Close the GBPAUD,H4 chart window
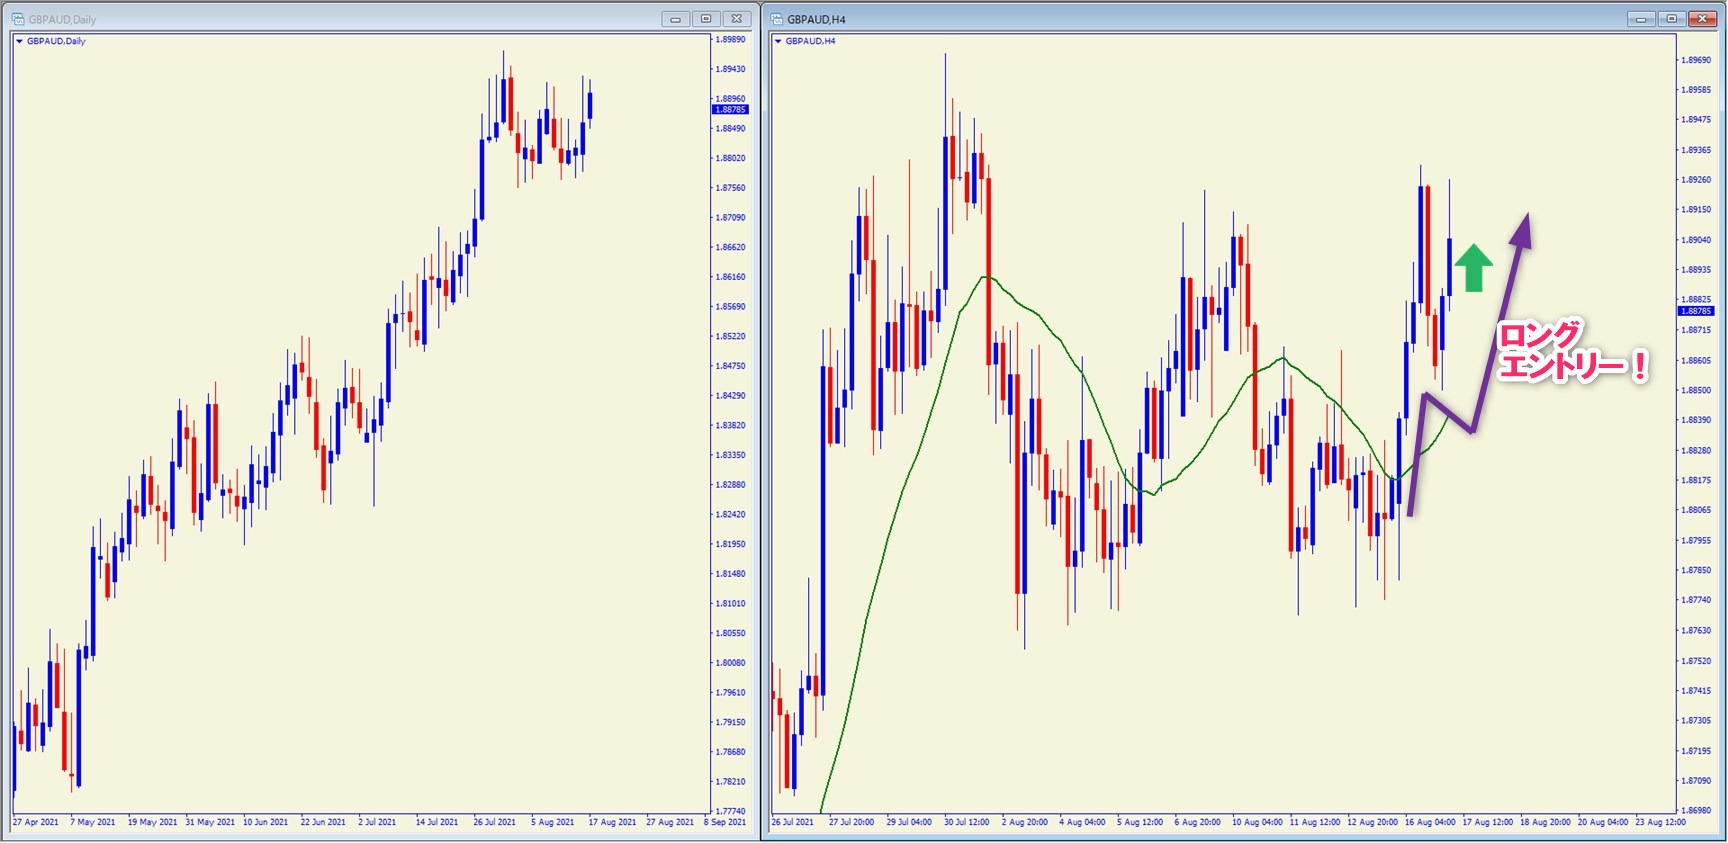 point(1703,19)
